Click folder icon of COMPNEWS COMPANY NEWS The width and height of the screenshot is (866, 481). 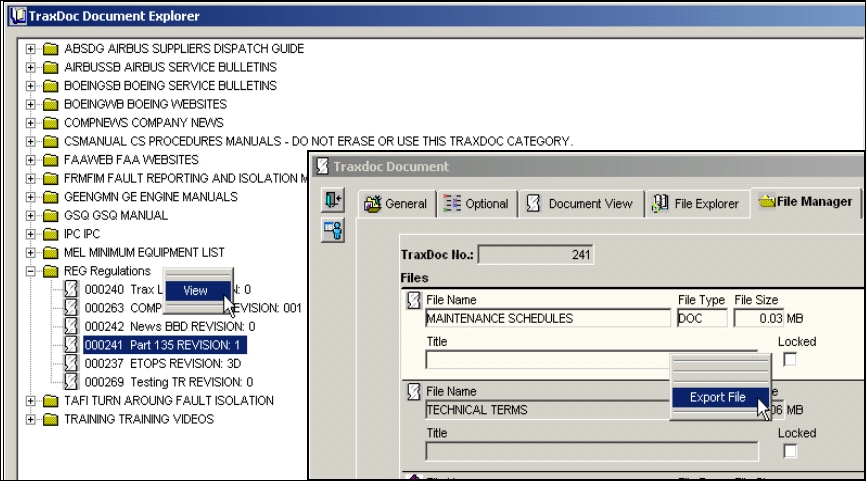tap(50, 123)
